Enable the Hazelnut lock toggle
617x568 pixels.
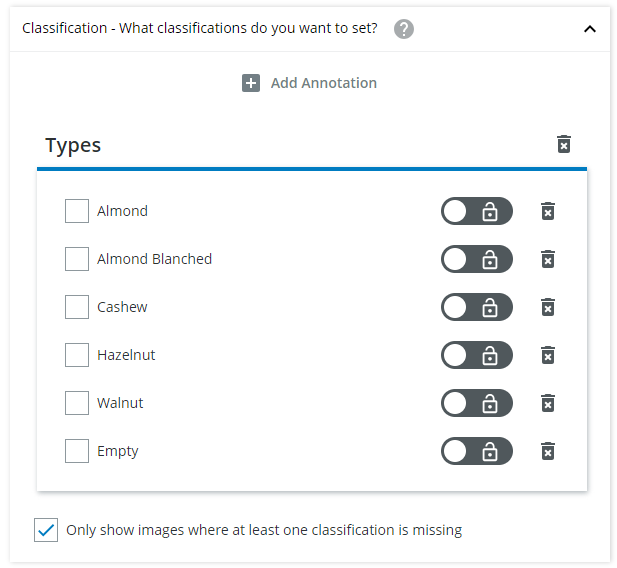pyautogui.click(x=476, y=355)
